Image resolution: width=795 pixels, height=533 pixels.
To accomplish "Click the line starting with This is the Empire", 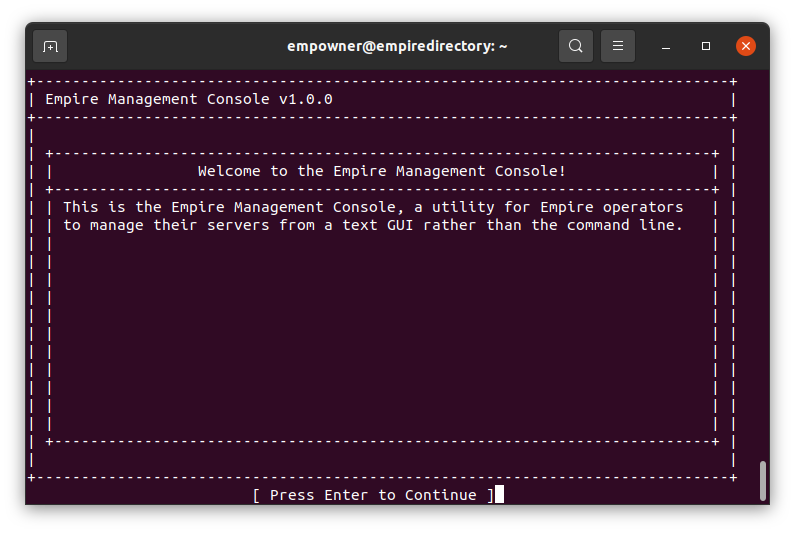I will pos(373,207).
